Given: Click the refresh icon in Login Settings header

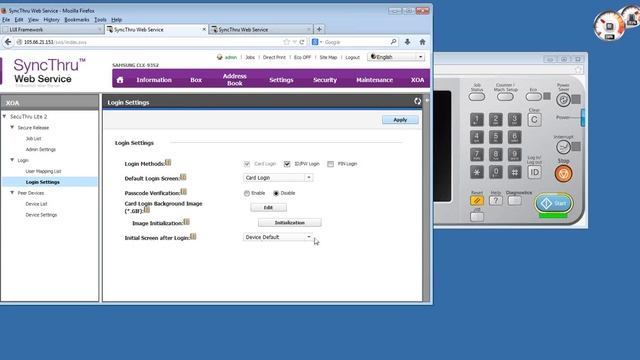Looking at the screenshot, I should (x=417, y=101).
